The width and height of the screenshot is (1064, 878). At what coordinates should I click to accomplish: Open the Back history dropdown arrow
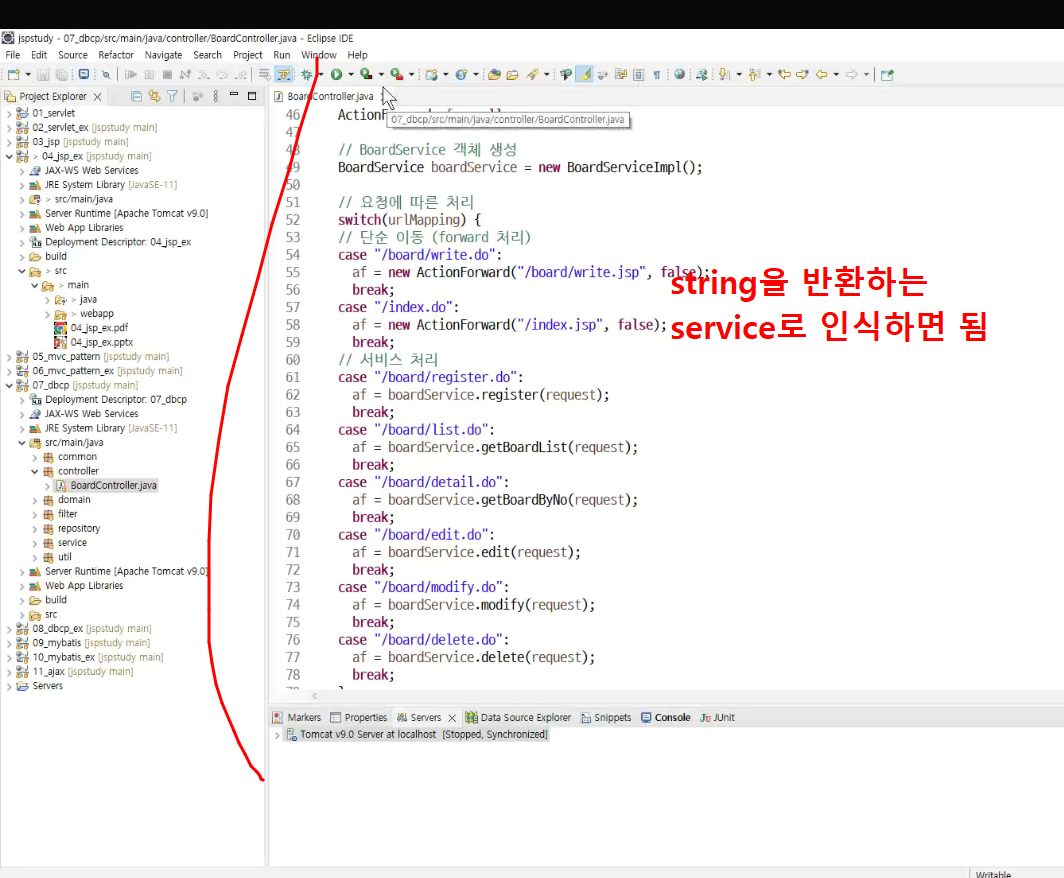pyautogui.click(x=836, y=75)
